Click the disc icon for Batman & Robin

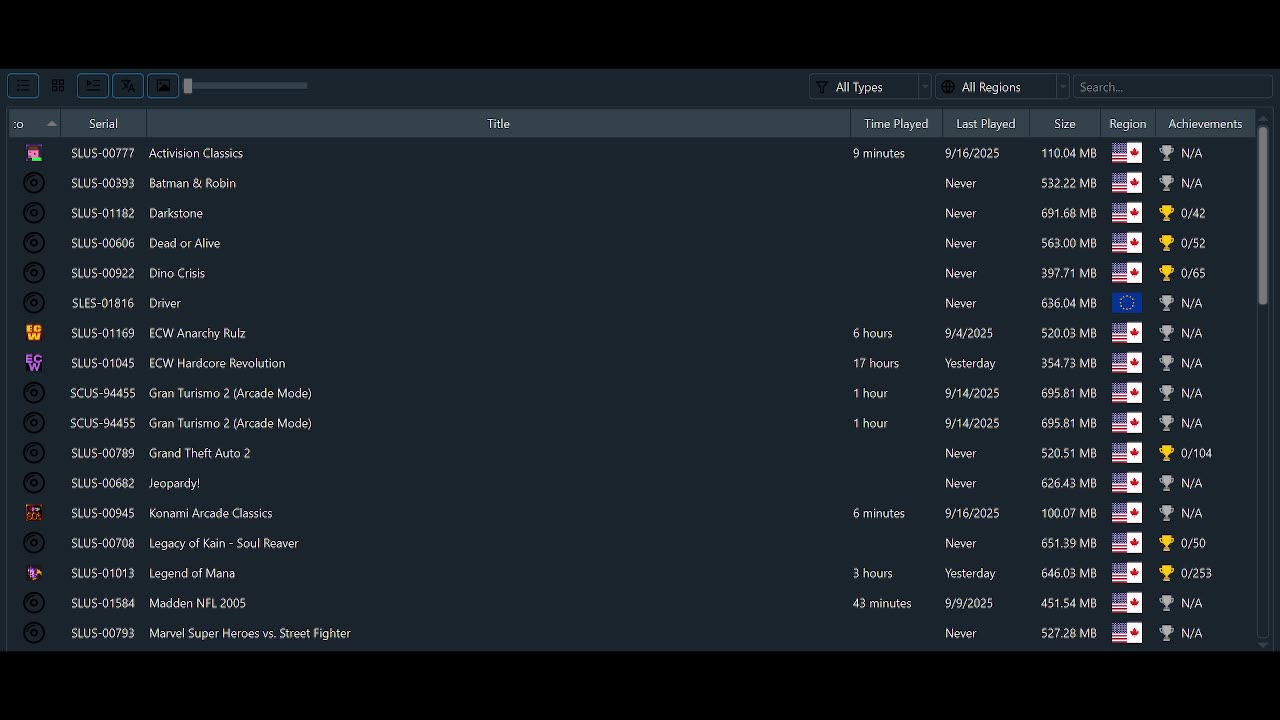(x=34, y=183)
